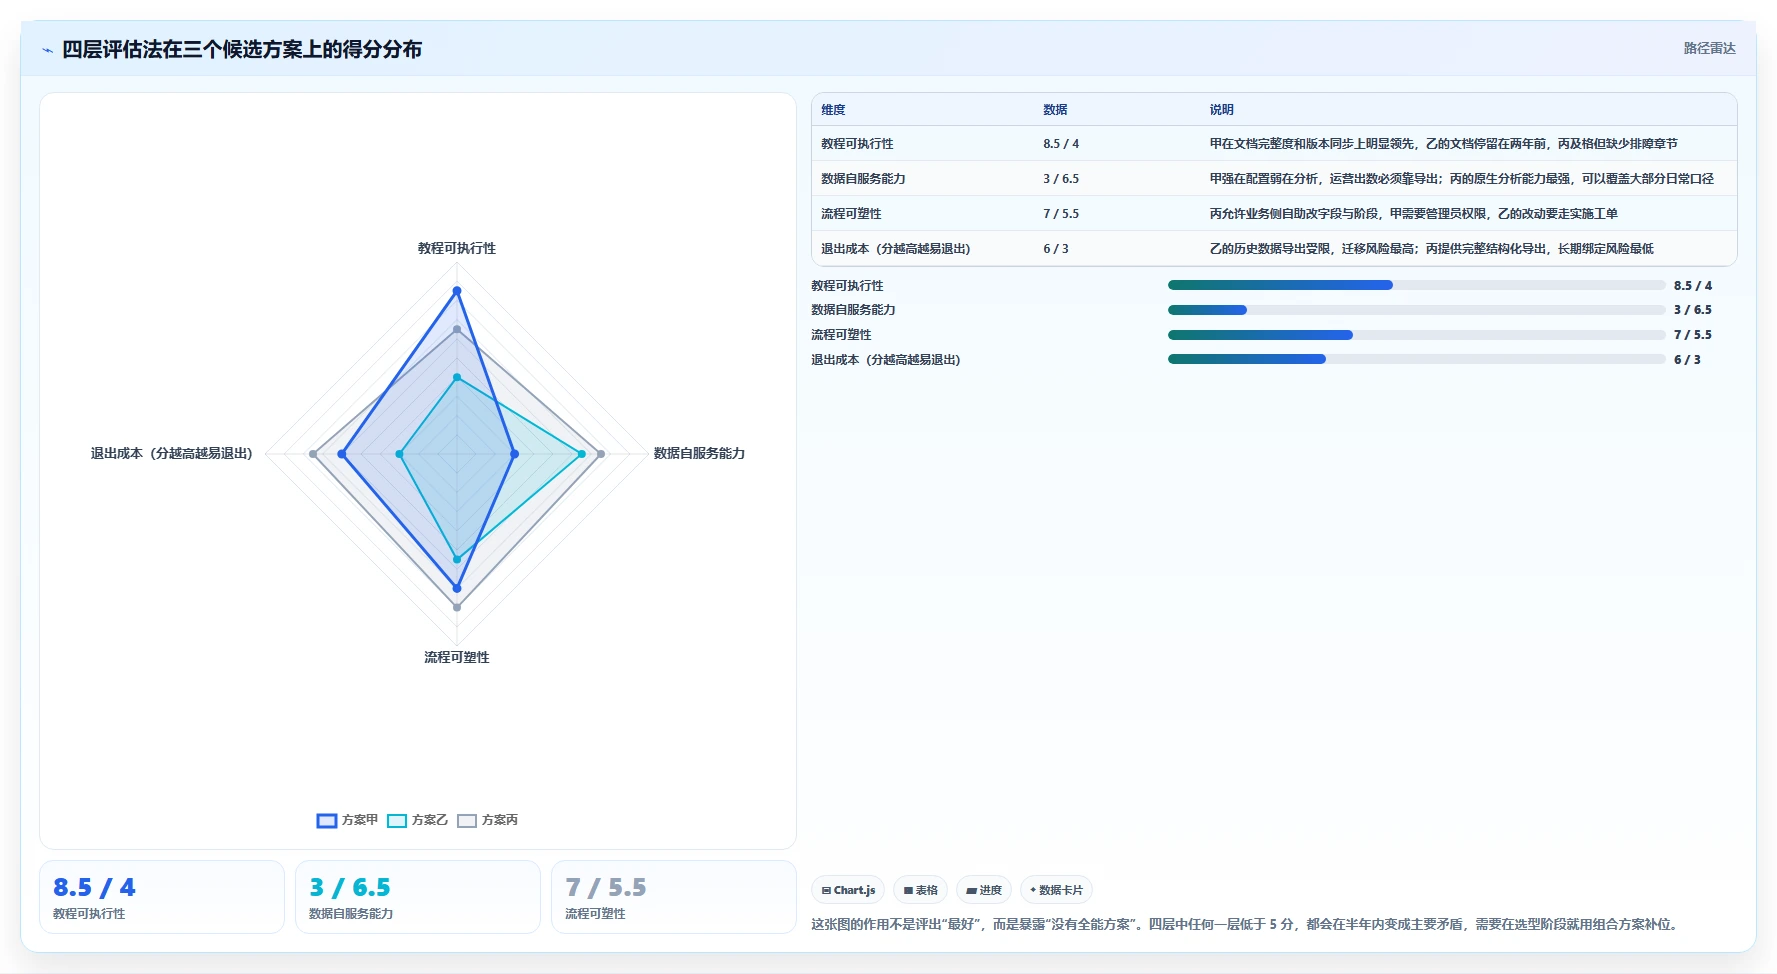
Task: Click the 教程可执行性 axis label on radar
Action: [x=457, y=248]
